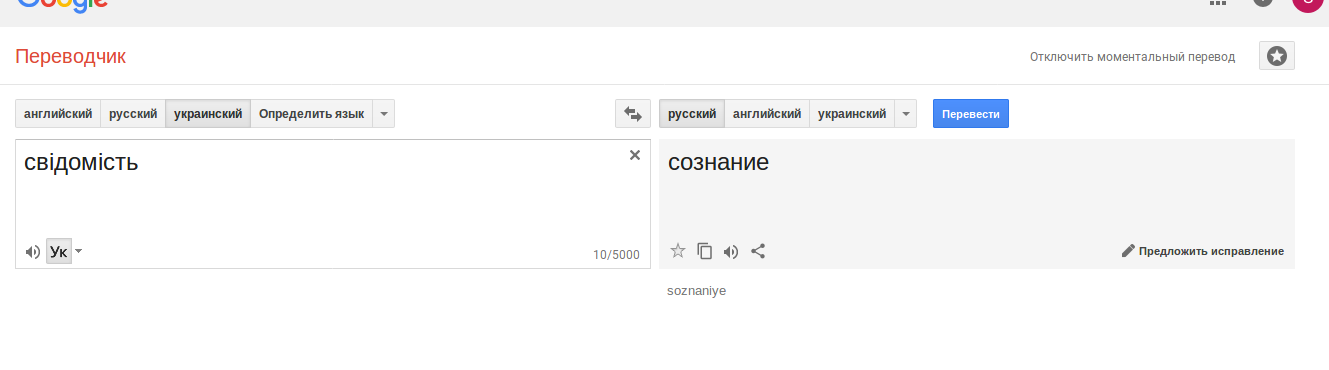Select русский as source language
The height and width of the screenshot is (370, 1329).
133,114
